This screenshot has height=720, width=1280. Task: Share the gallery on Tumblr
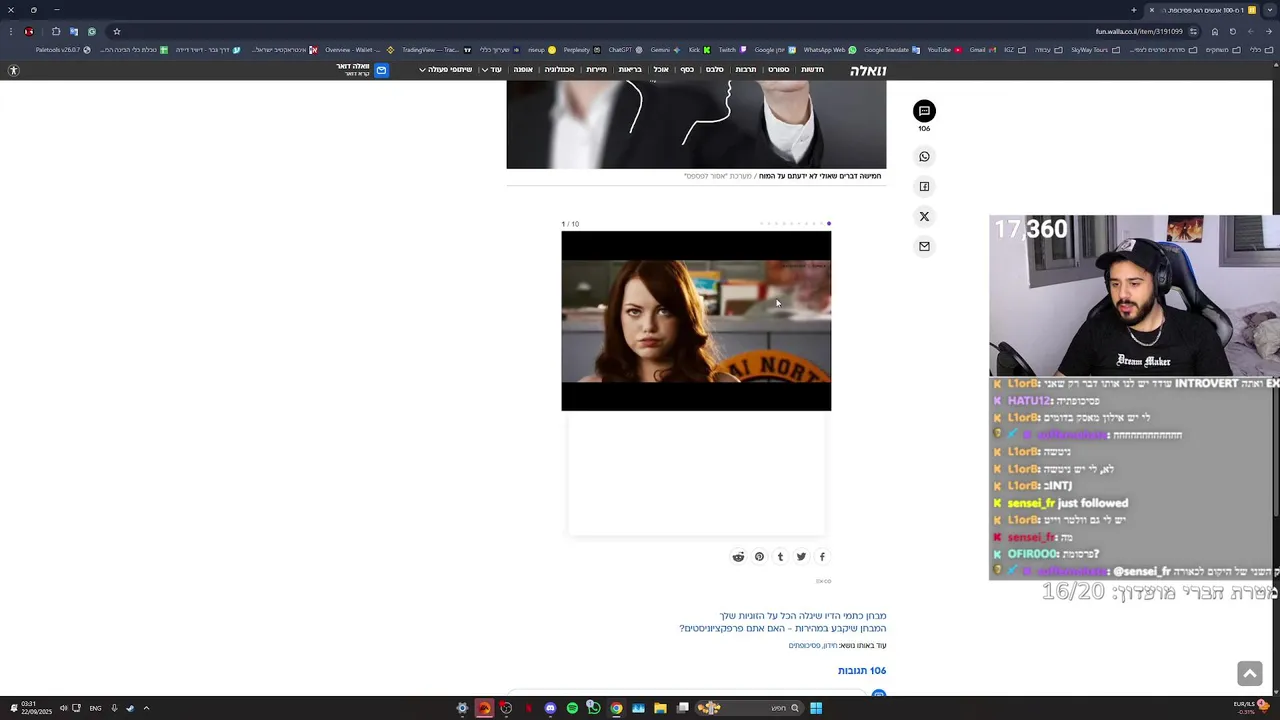tap(780, 557)
